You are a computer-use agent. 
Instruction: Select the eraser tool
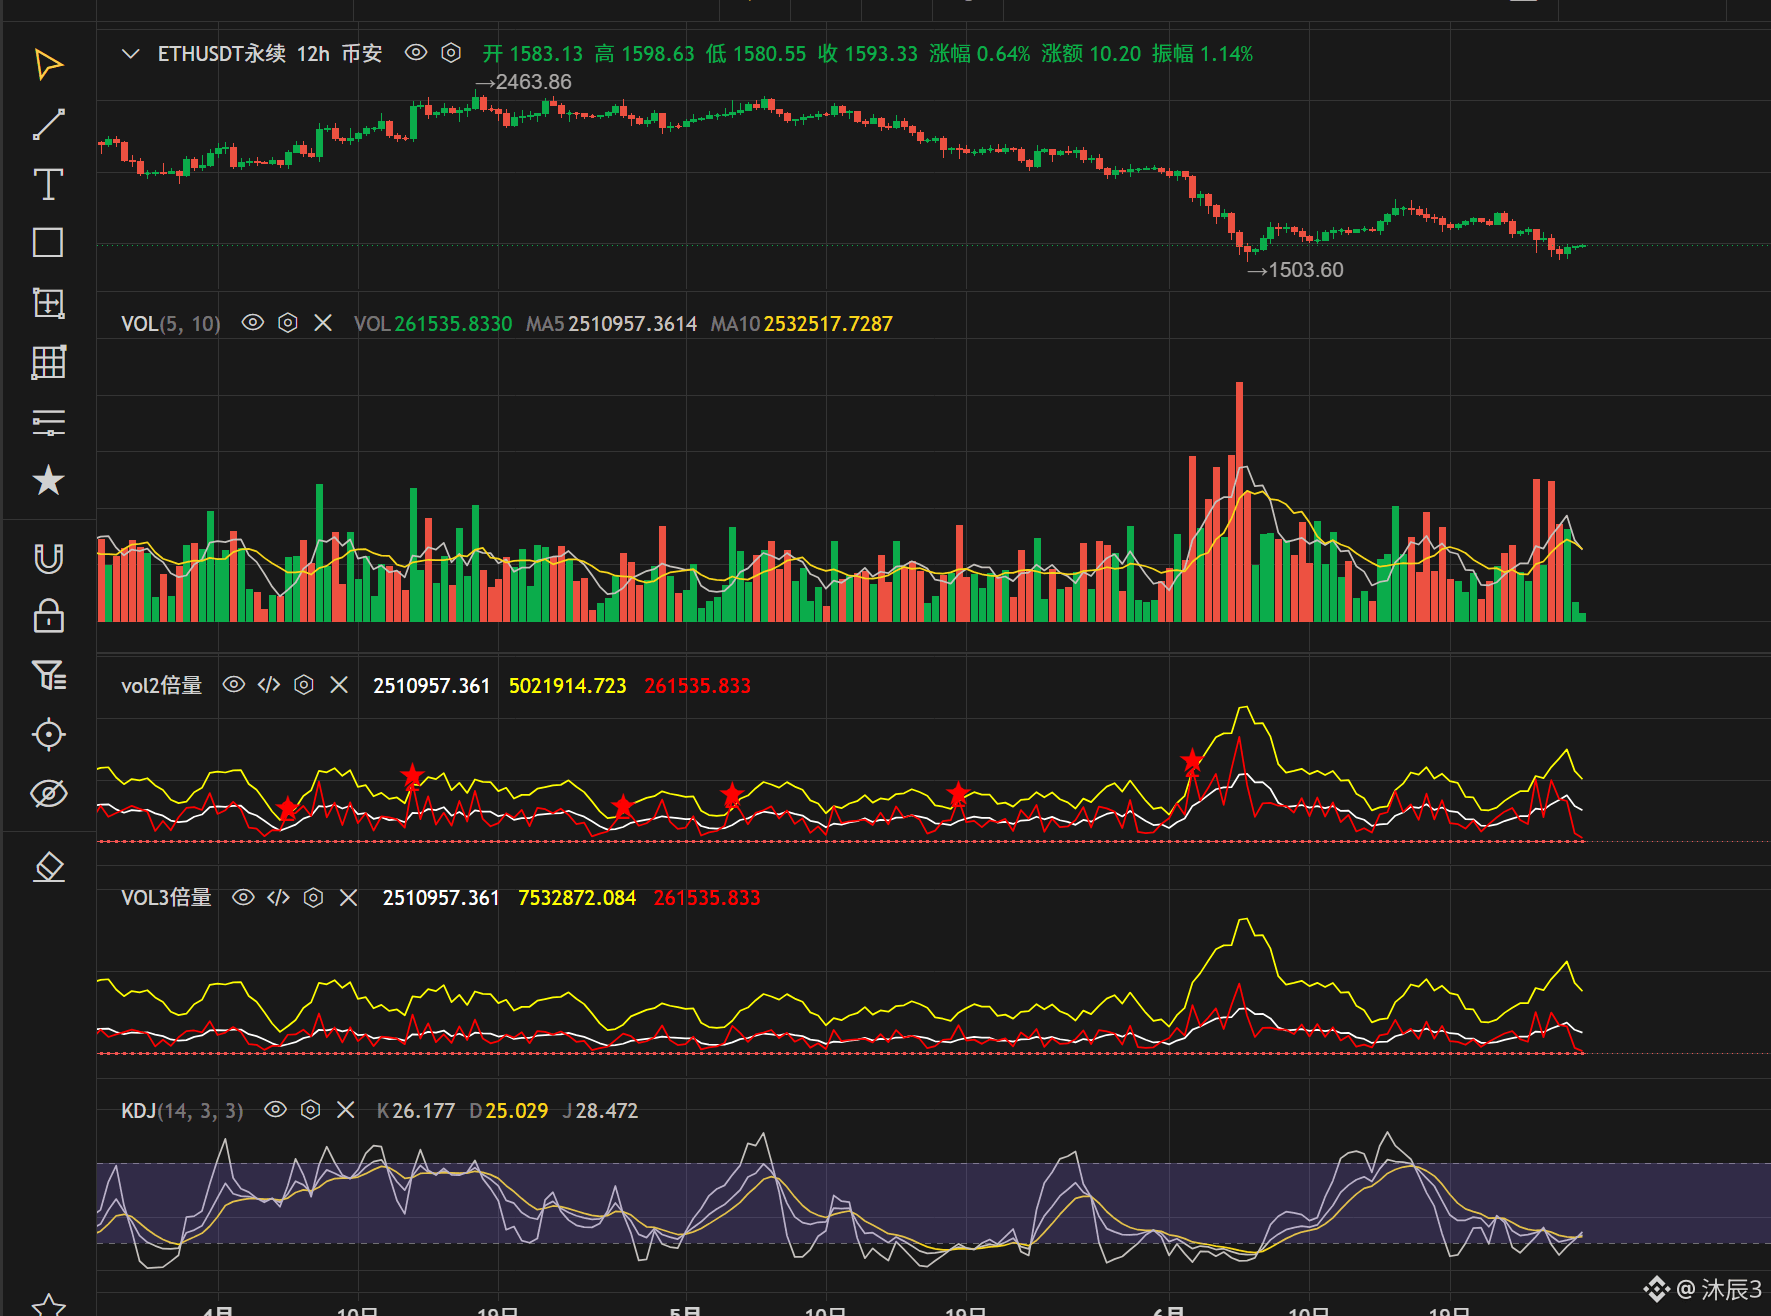coord(48,866)
